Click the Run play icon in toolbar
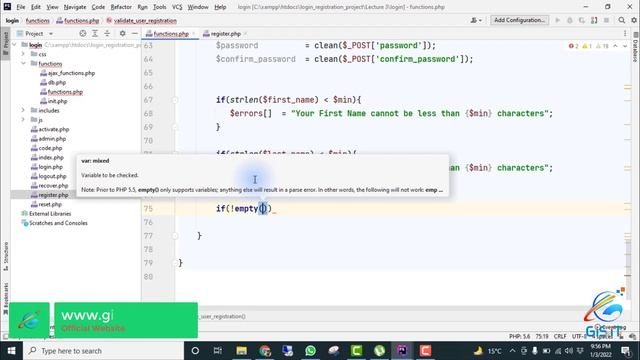Image resolution: width=640 pixels, height=360 pixels. (x=558, y=20)
